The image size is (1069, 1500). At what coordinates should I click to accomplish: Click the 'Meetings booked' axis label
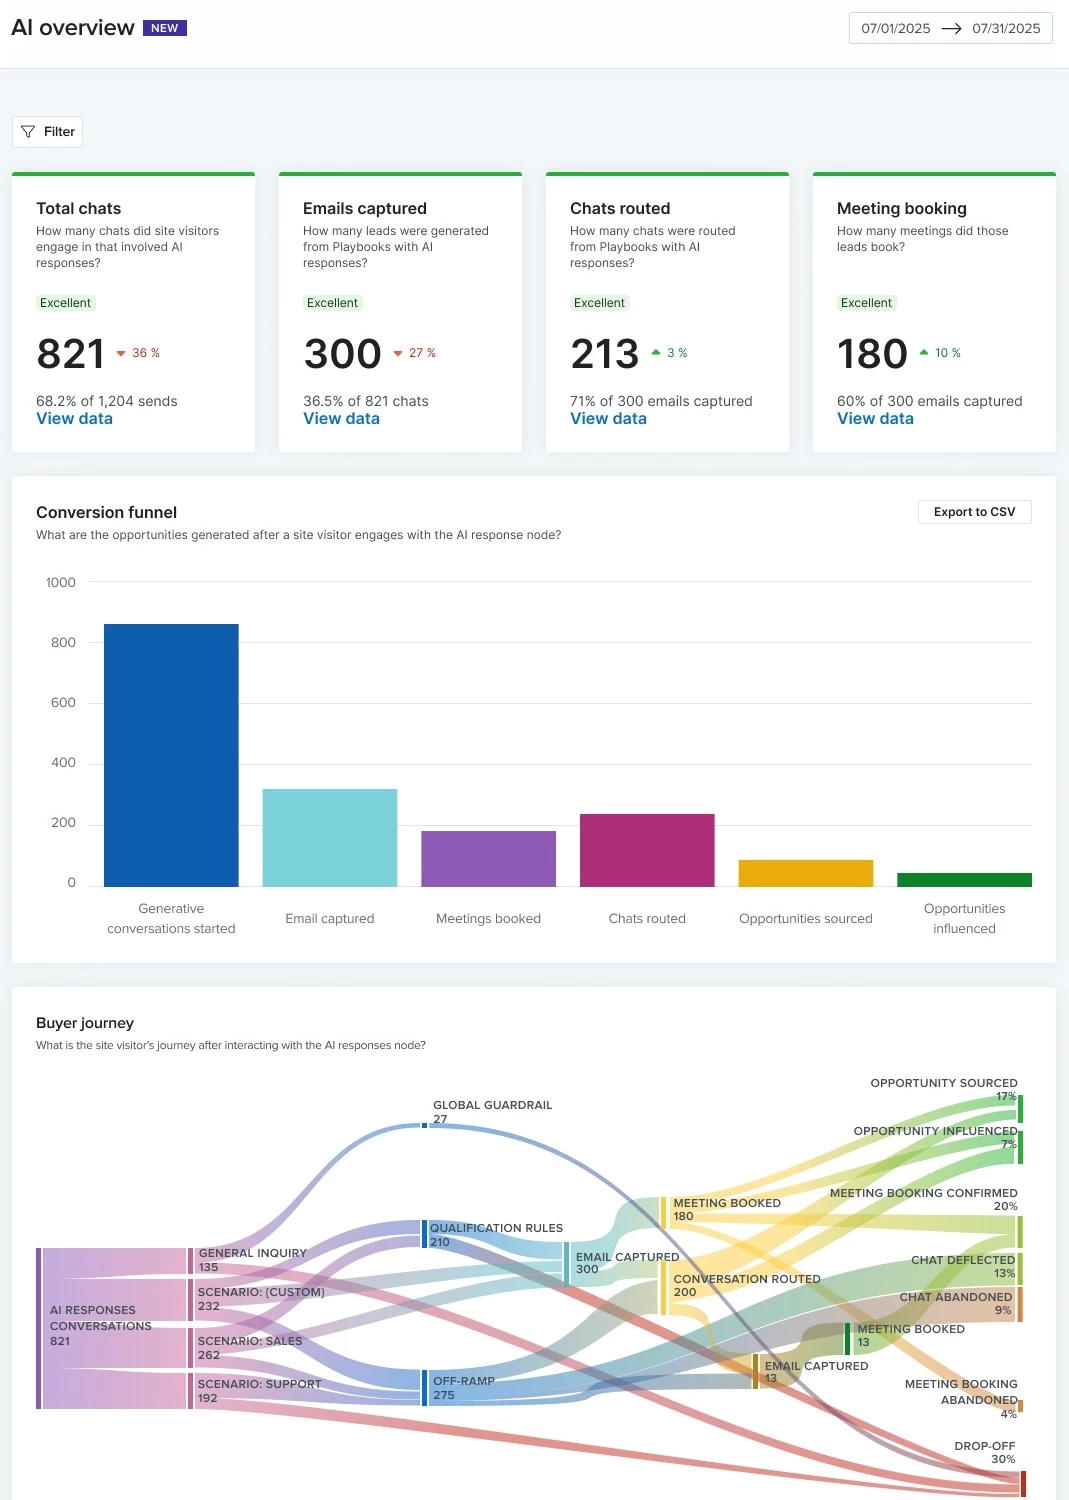click(x=488, y=919)
